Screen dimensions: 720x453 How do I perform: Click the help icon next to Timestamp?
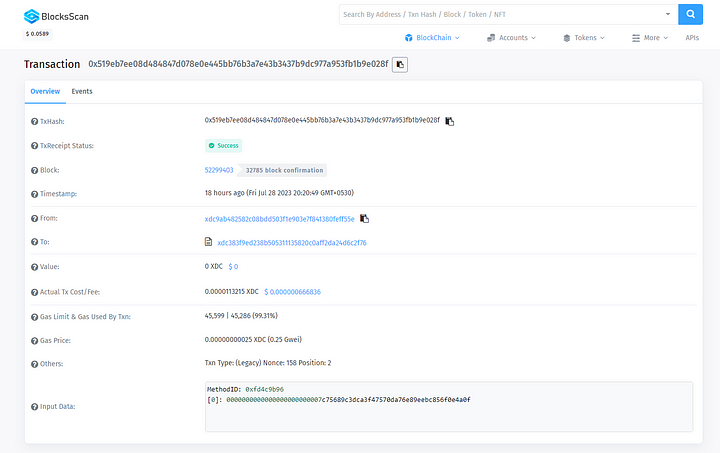[35, 193]
